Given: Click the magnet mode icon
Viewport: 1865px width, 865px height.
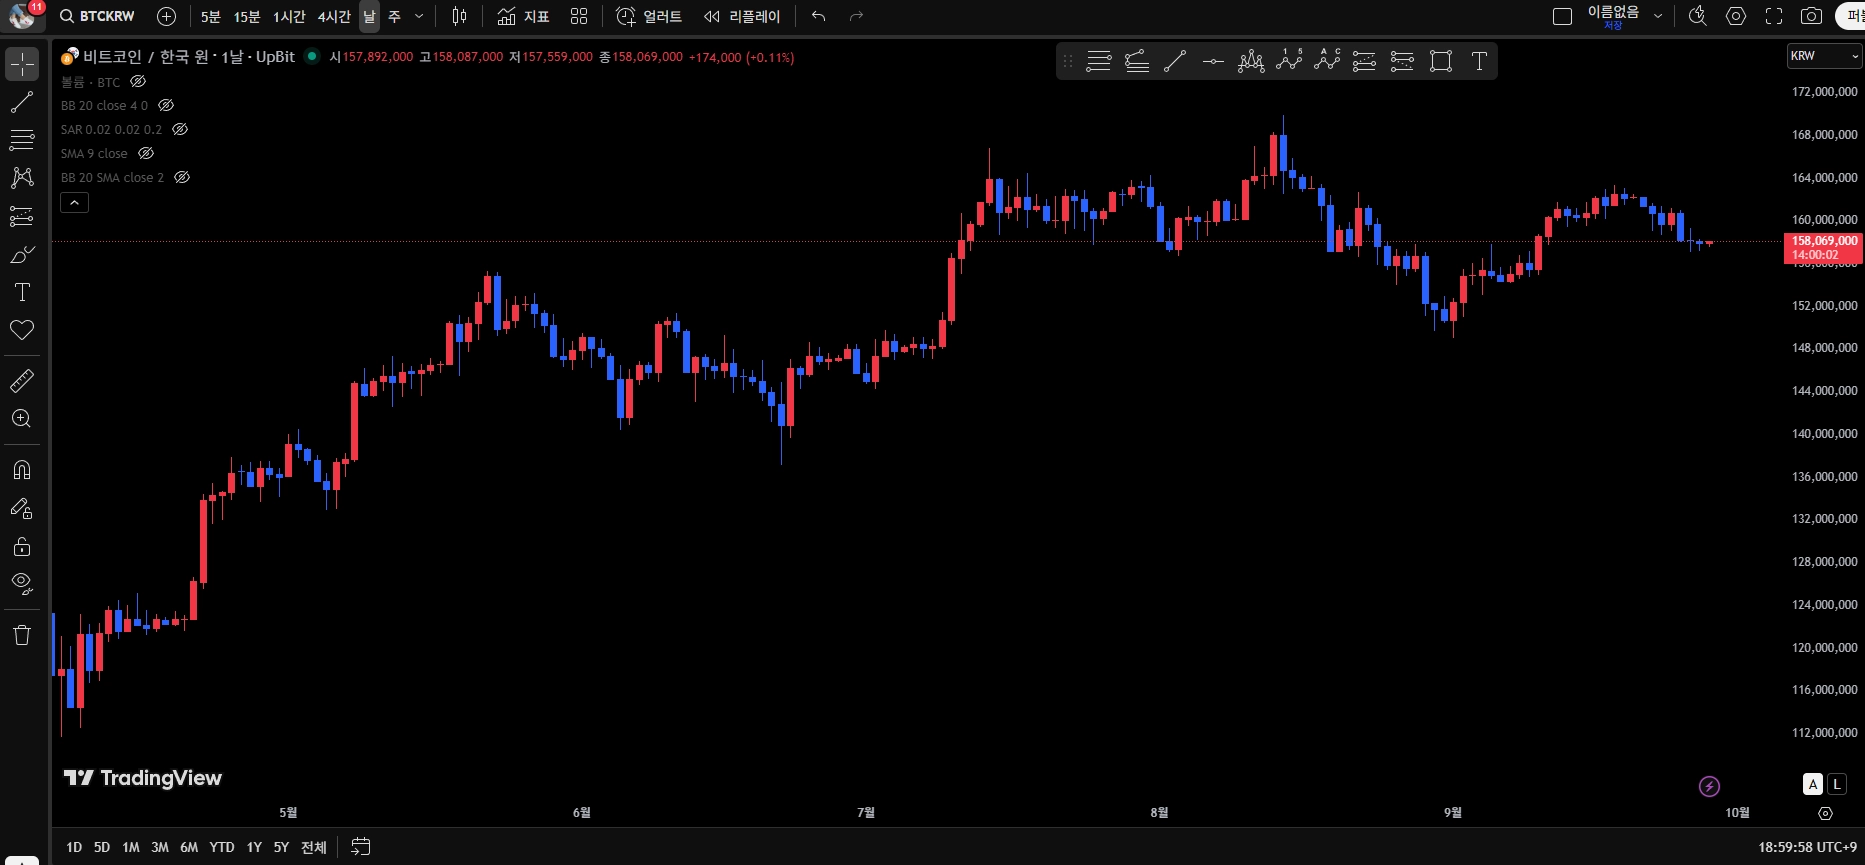Looking at the screenshot, I should (x=22, y=470).
